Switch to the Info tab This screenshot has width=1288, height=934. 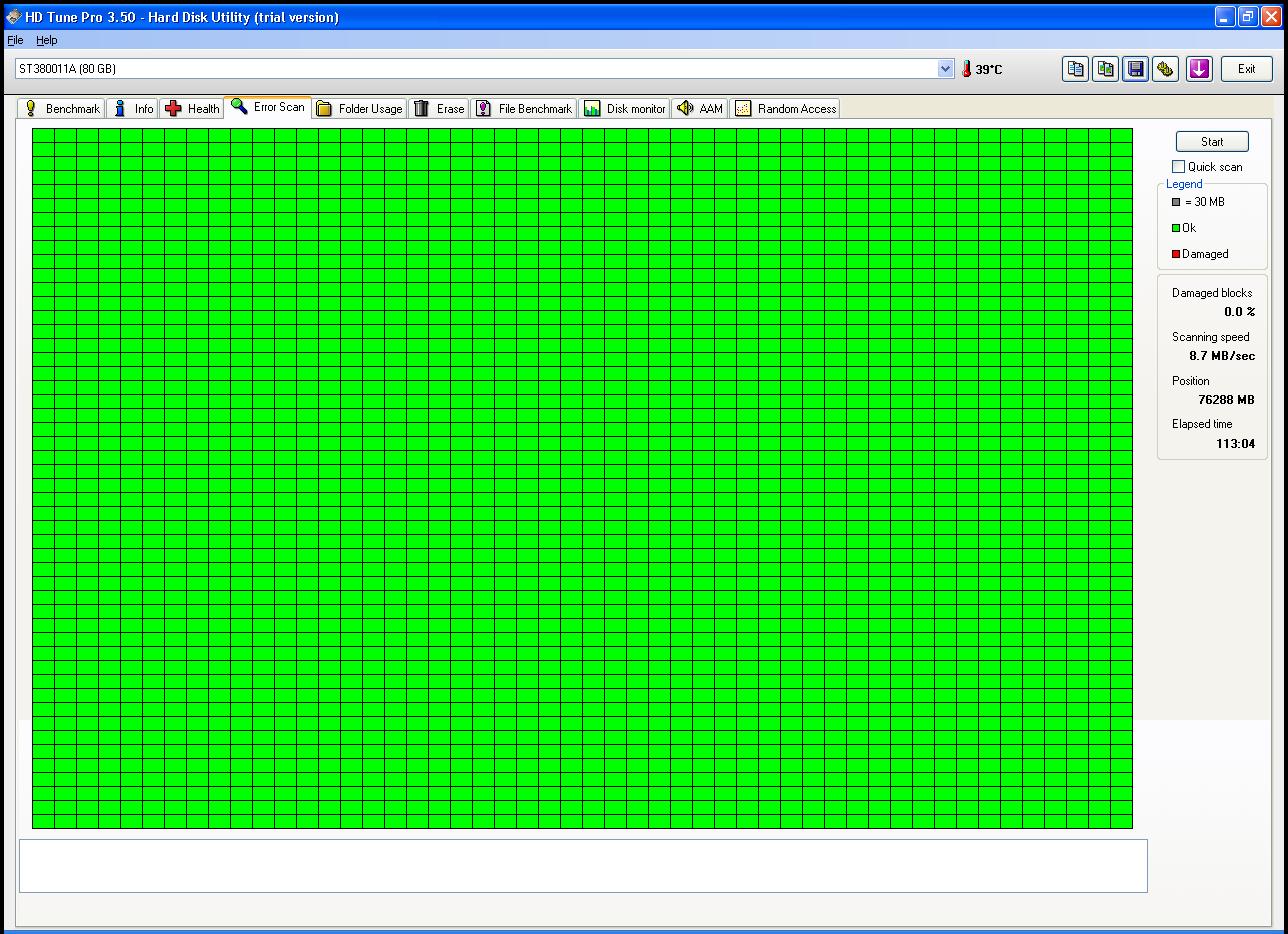[x=133, y=109]
